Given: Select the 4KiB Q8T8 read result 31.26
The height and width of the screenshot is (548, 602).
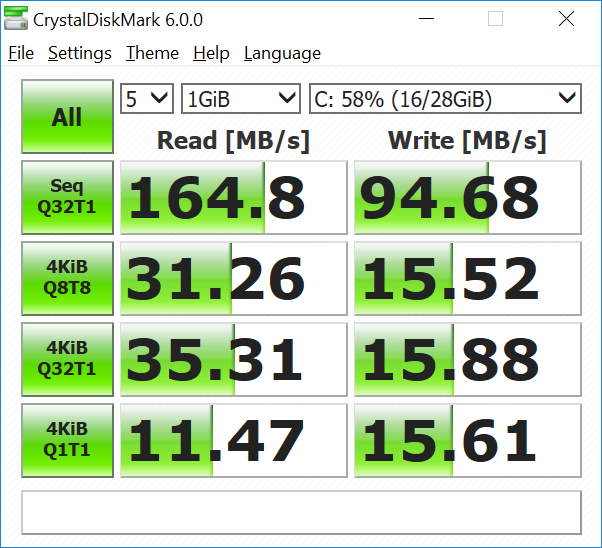Looking at the screenshot, I should click(234, 278).
